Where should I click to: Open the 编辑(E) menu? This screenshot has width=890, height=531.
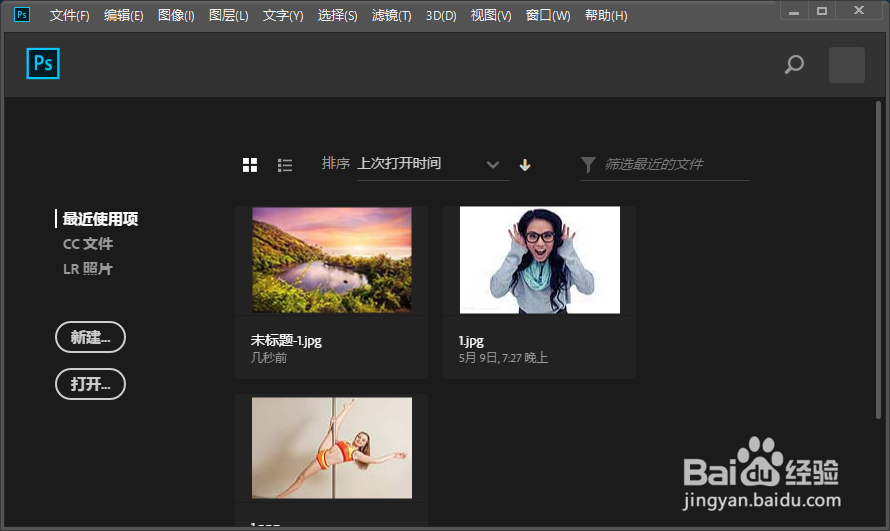point(123,15)
